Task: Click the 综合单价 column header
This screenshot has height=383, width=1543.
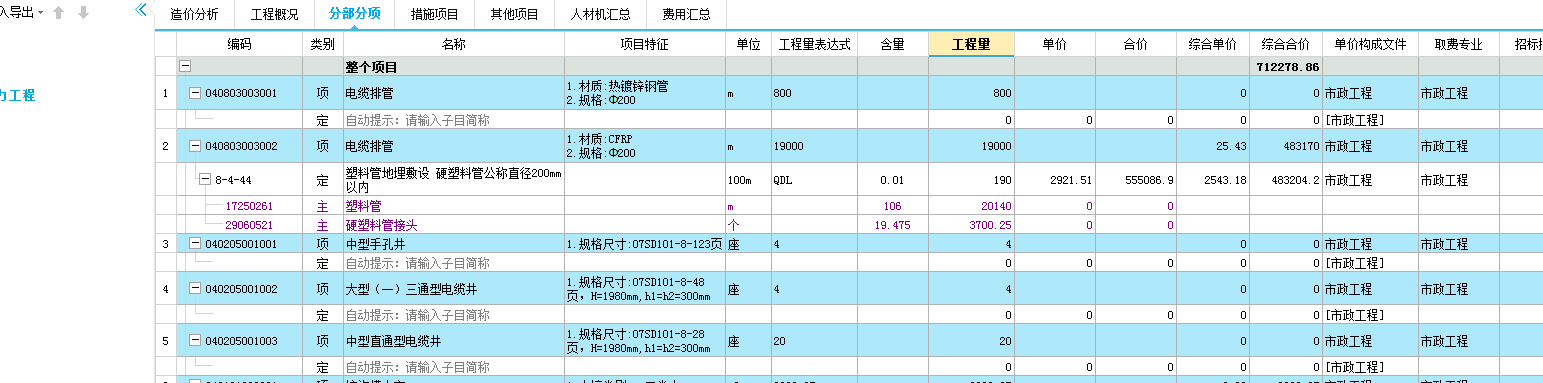Action: (x=1213, y=44)
